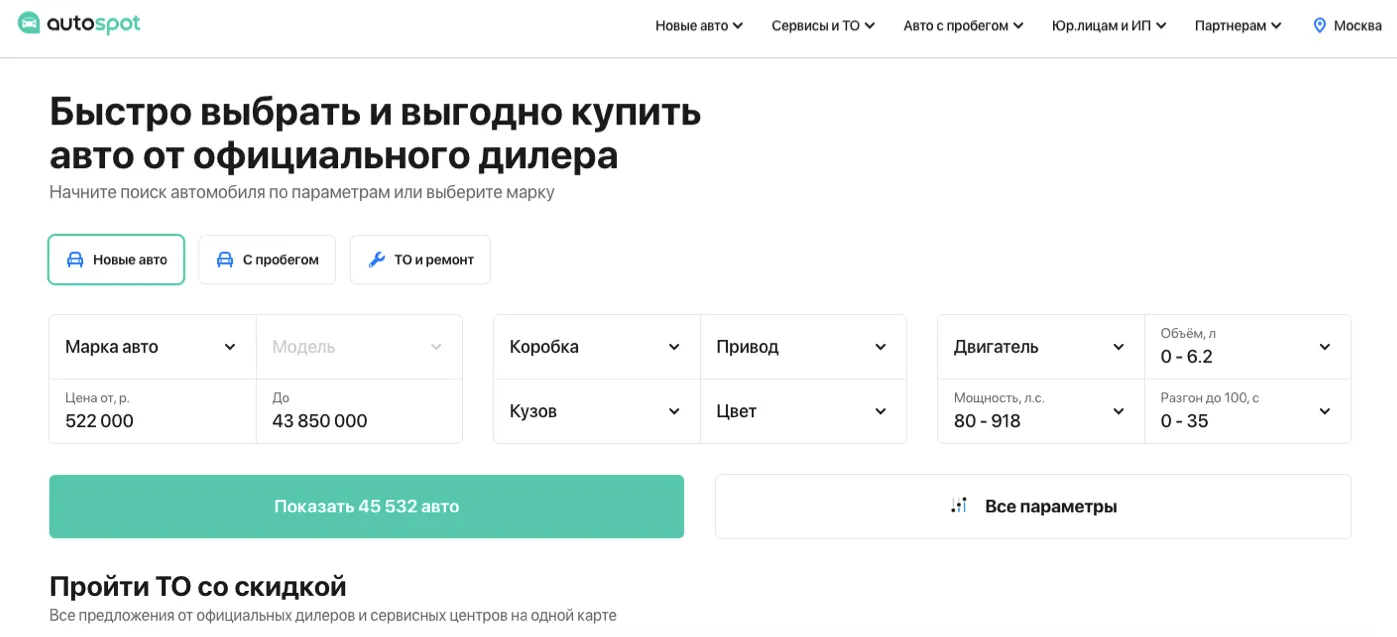This screenshot has width=1397, height=637.
Task: Open Новые авто menu in header
Action: (699, 26)
